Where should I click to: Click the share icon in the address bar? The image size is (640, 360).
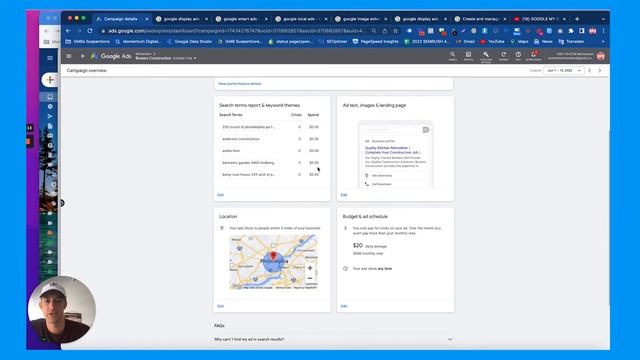[x=384, y=31]
